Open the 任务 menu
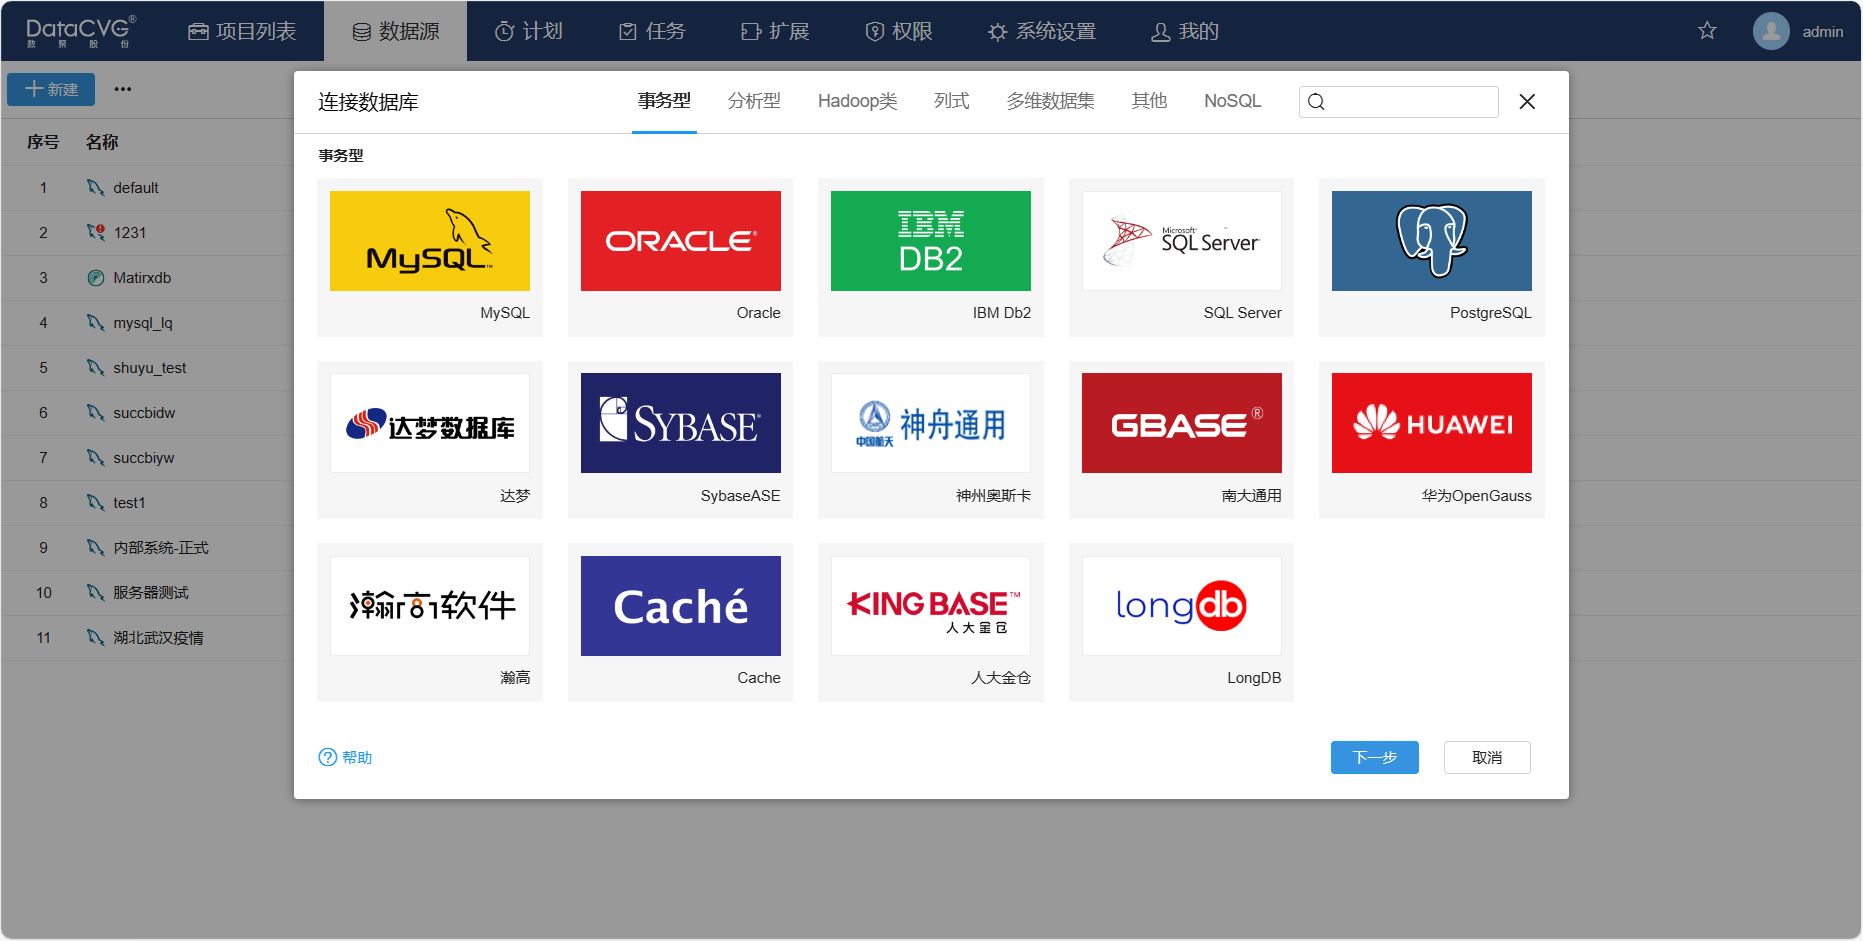 coord(652,31)
